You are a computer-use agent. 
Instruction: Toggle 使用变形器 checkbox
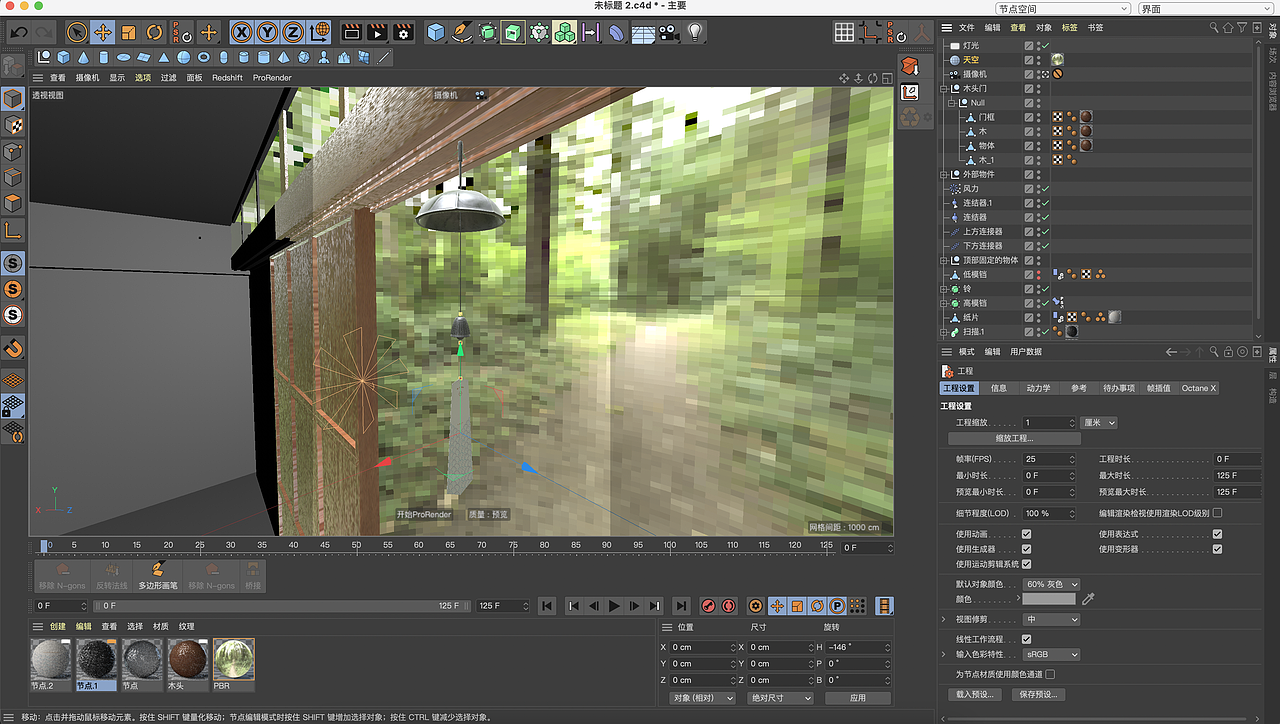(1217, 549)
